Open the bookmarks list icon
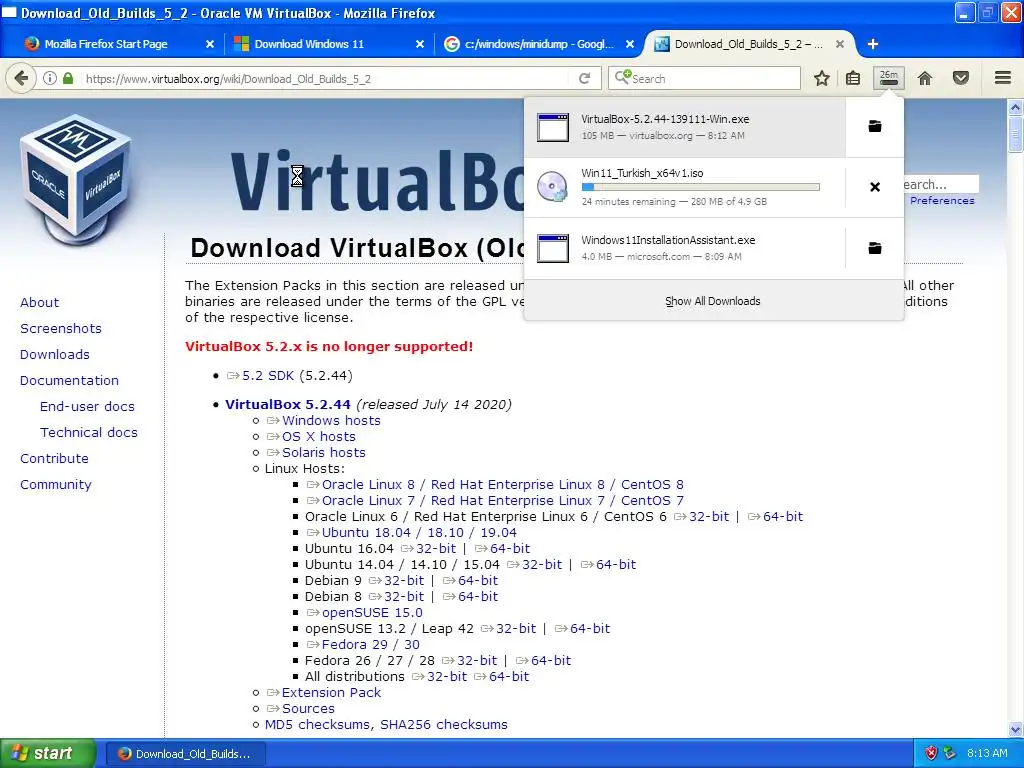Image resolution: width=1024 pixels, height=768 pixels. click(853, 78)
